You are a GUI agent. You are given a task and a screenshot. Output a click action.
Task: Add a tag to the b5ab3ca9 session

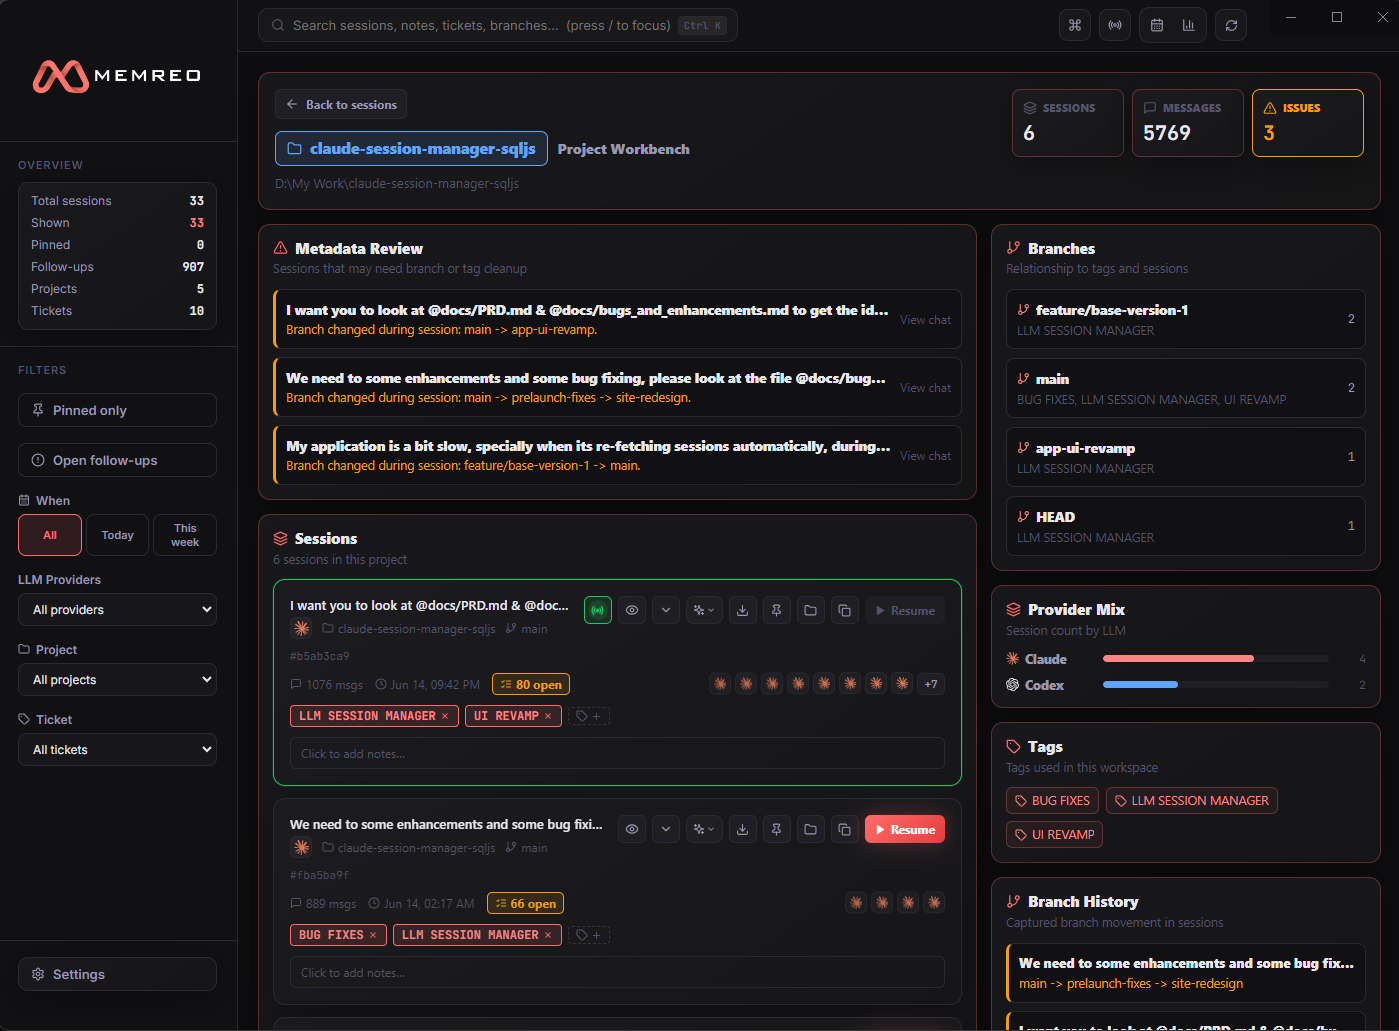tap(589, 716)
